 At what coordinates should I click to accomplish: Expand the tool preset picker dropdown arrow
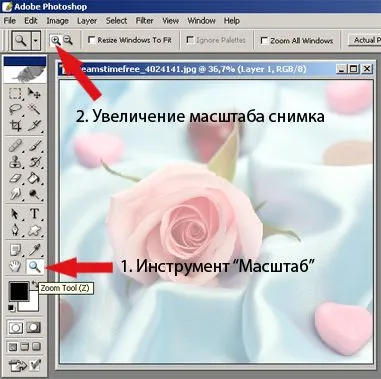point(36,41)
